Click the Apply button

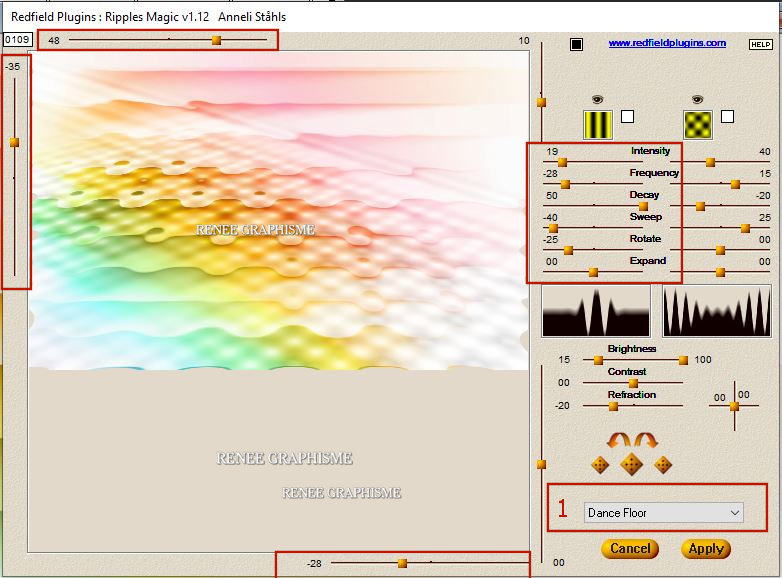tap(706, 549)
